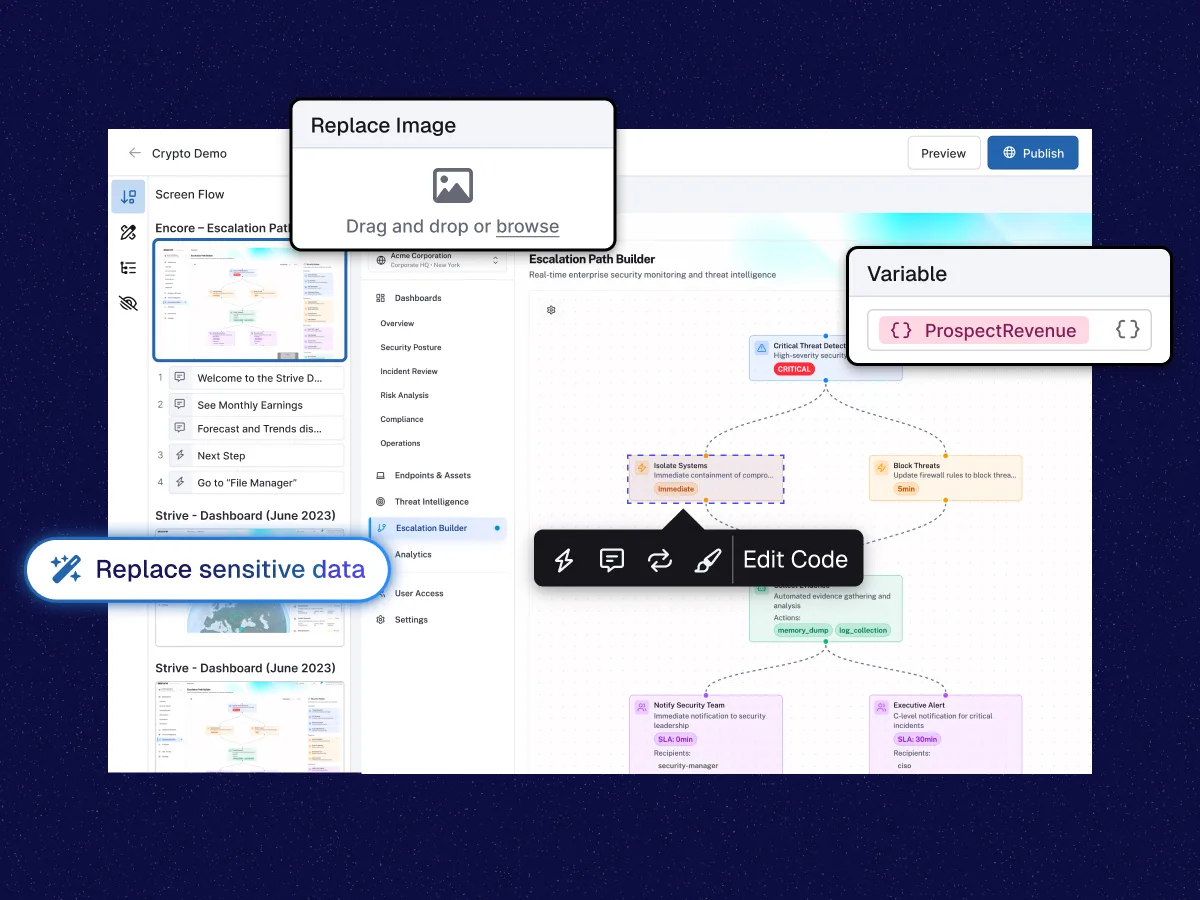The width and height of the screenshot is (1200, 900).
Task: Click the magic wand icon on Replace sensitive data
Action: (66, 570)
